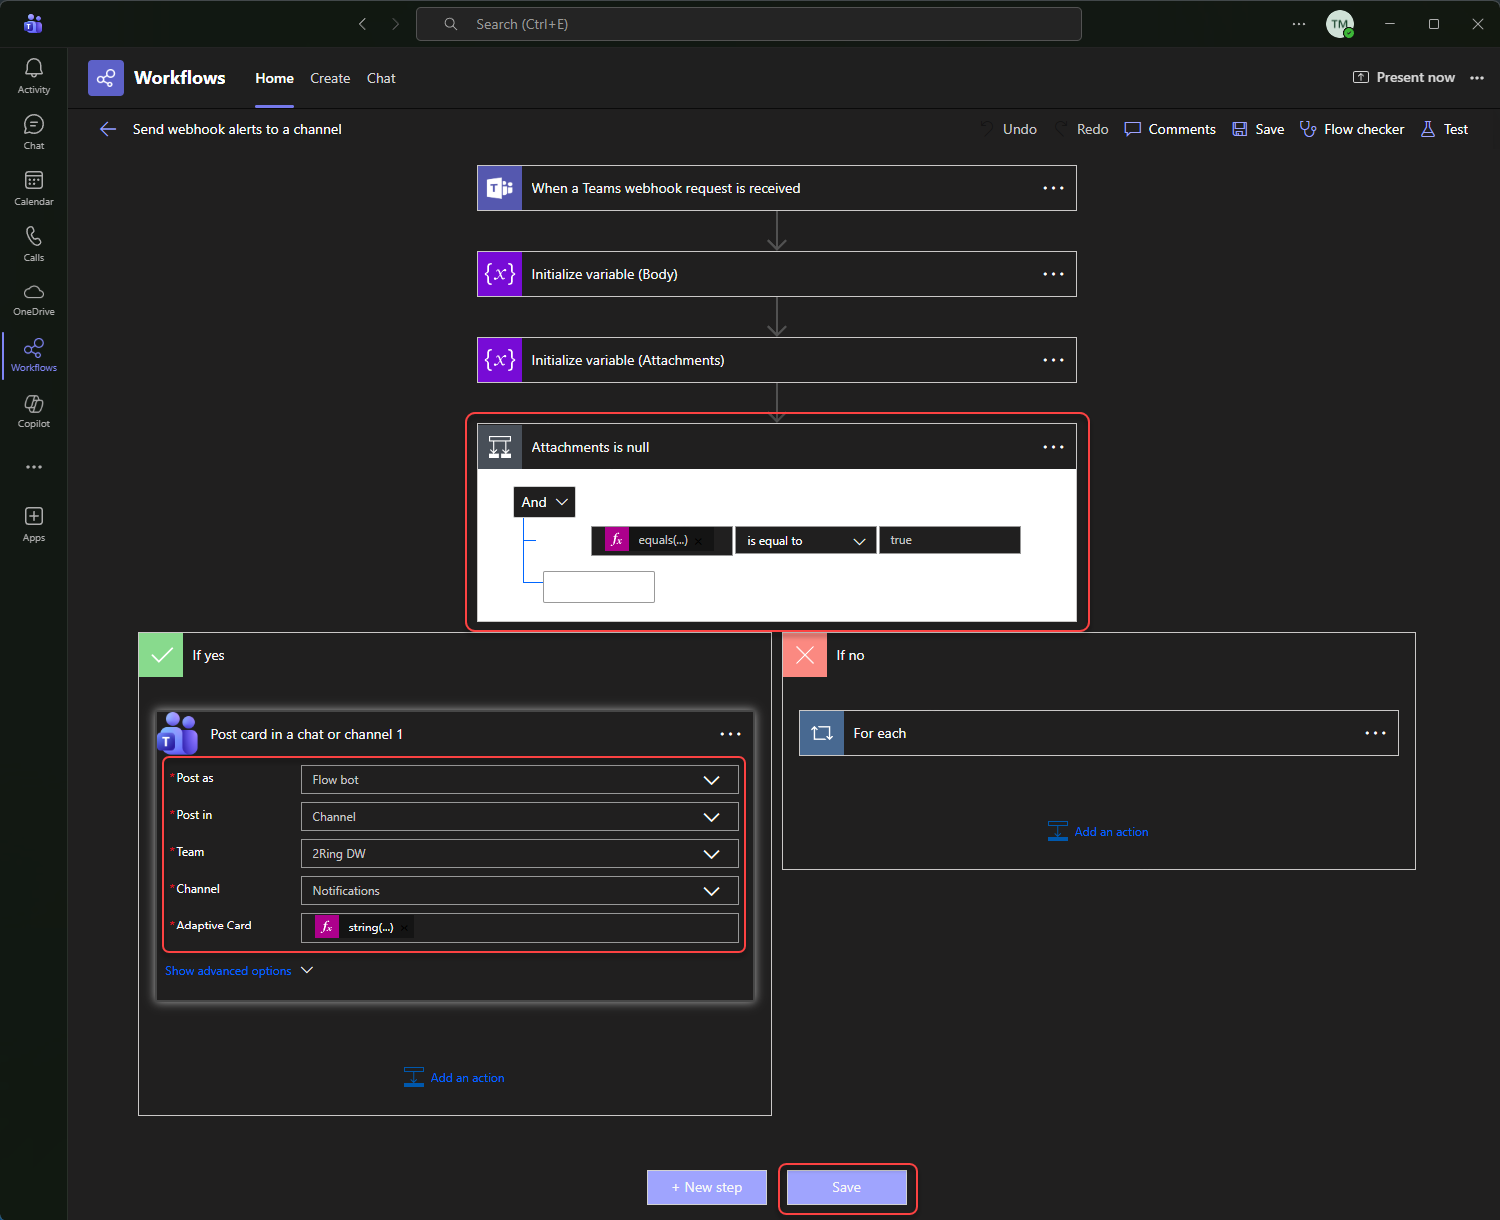Click Present now

[x=1404, y=77]
